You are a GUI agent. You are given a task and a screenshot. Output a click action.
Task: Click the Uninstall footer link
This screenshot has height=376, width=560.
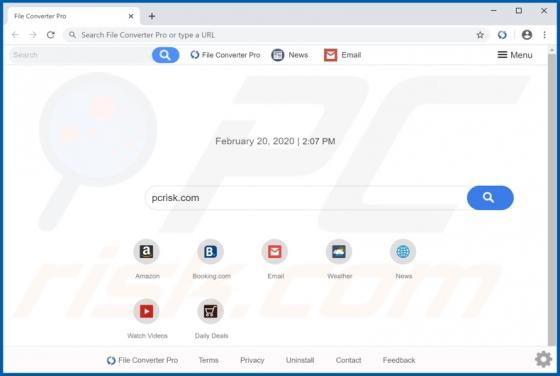(x=300, y=360)
